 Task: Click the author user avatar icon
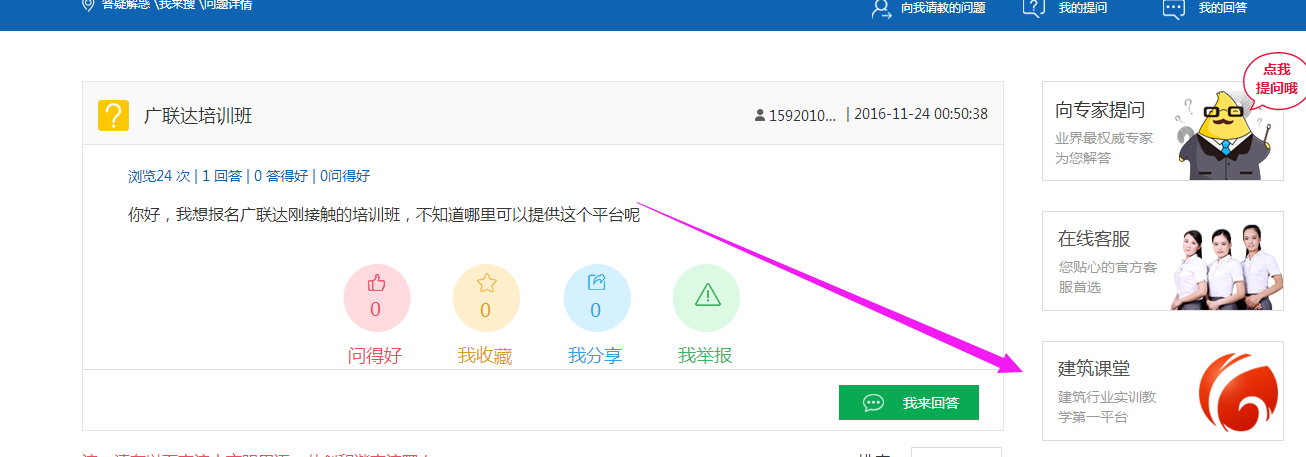tap(760, 115)
